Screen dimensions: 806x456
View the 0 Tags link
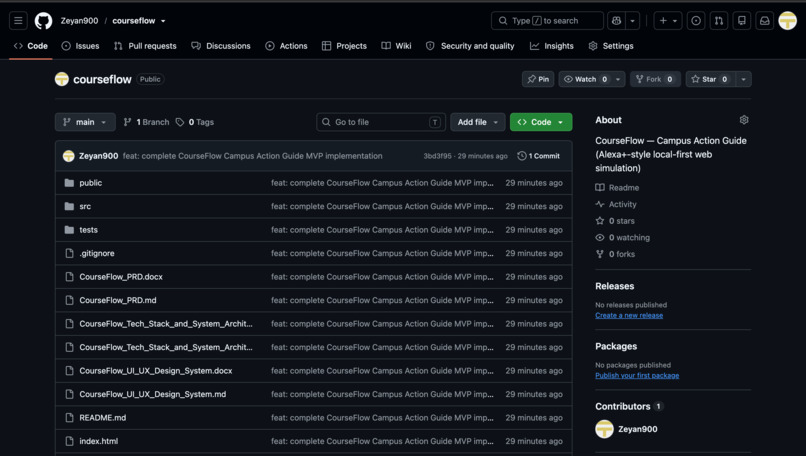[x=195, y=122]
